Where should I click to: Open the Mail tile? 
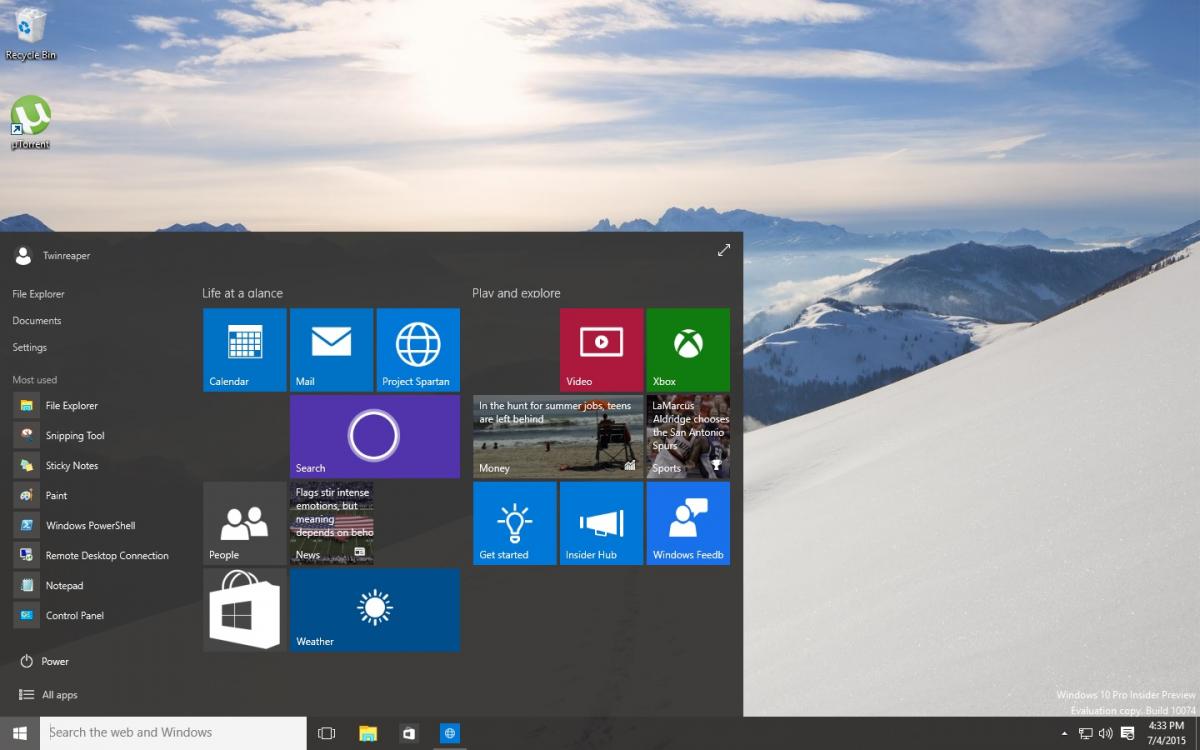point(331,349)
